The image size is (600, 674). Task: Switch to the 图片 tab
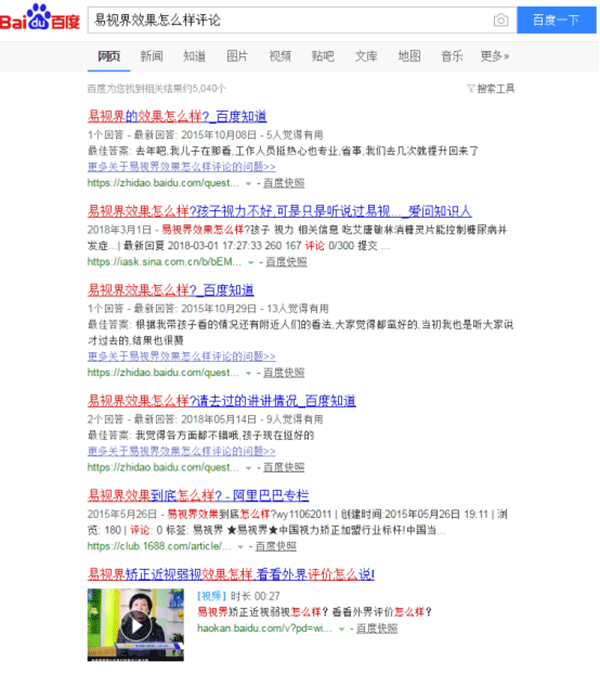(237, 56)
